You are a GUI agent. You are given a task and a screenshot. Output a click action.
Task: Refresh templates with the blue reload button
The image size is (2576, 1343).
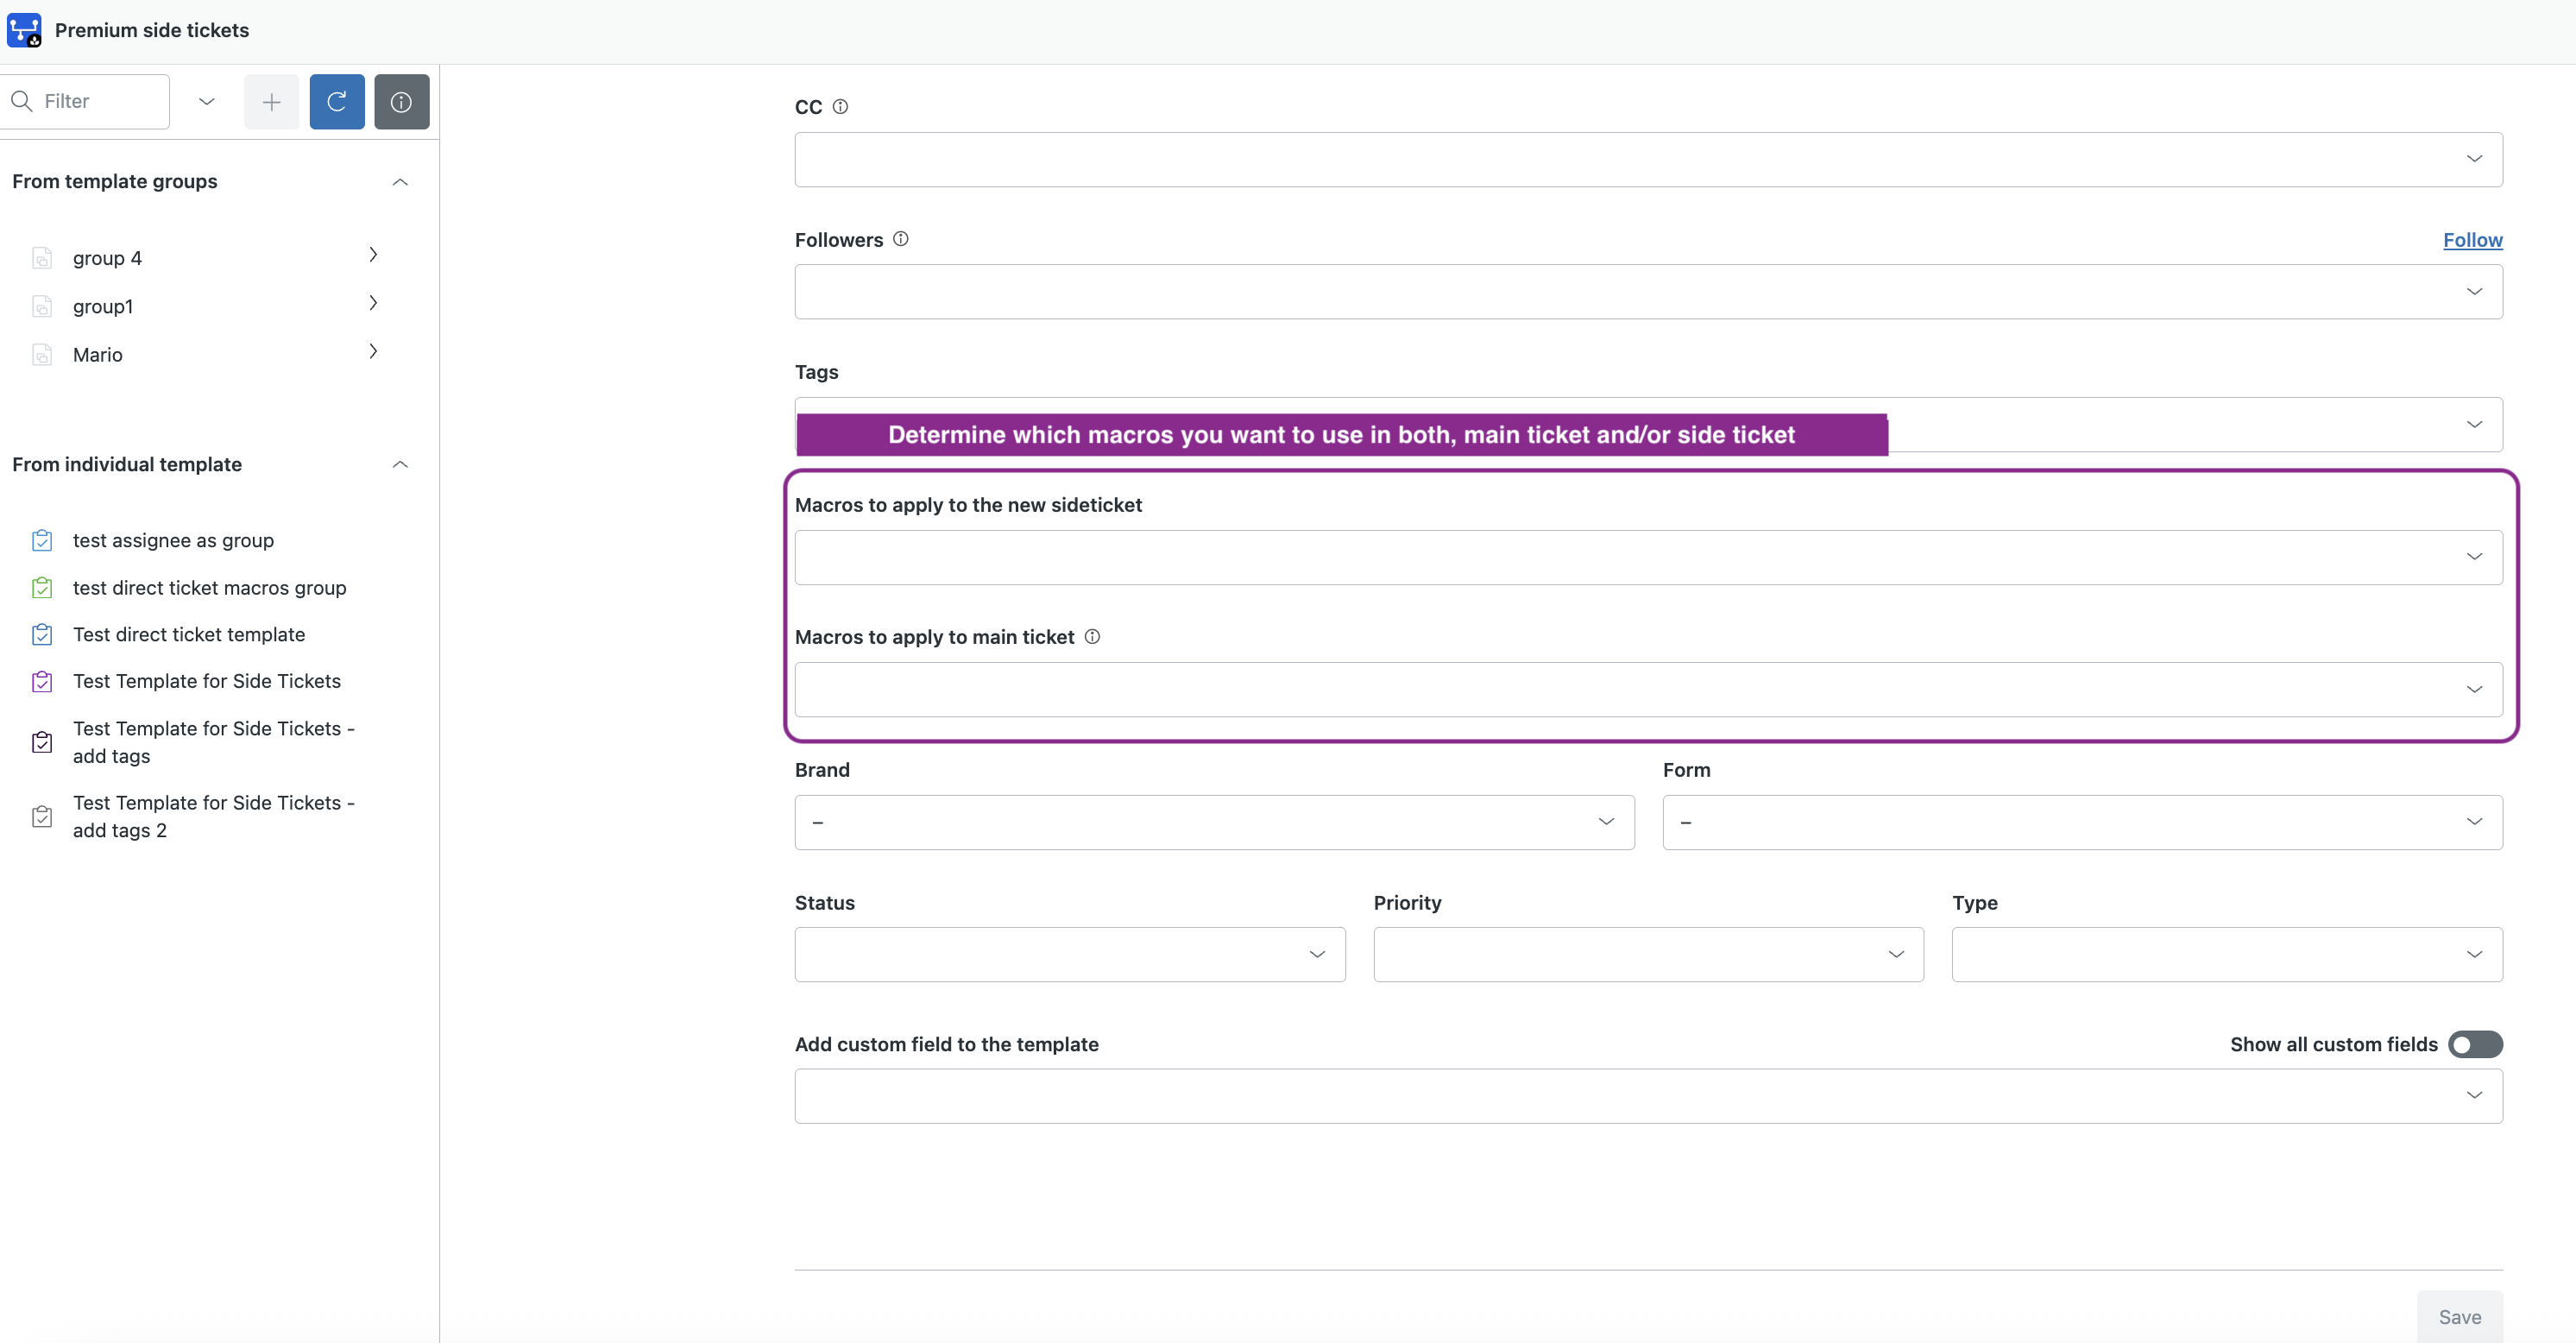[337, 101]
